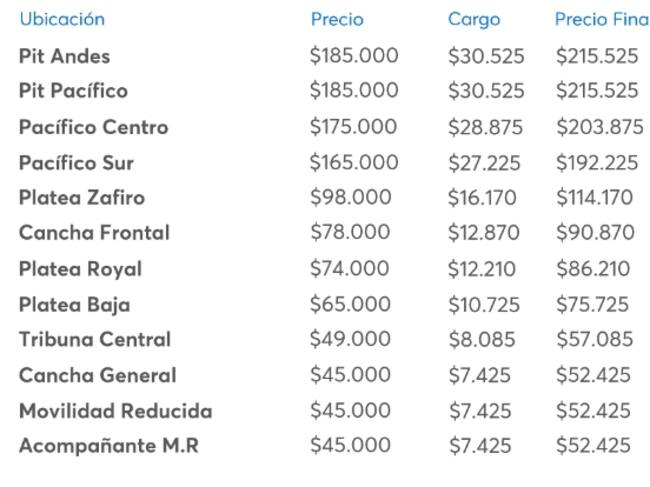Select the Pacífico Sur location
This screenshot has width=650, height=487.
click(75, 162)
